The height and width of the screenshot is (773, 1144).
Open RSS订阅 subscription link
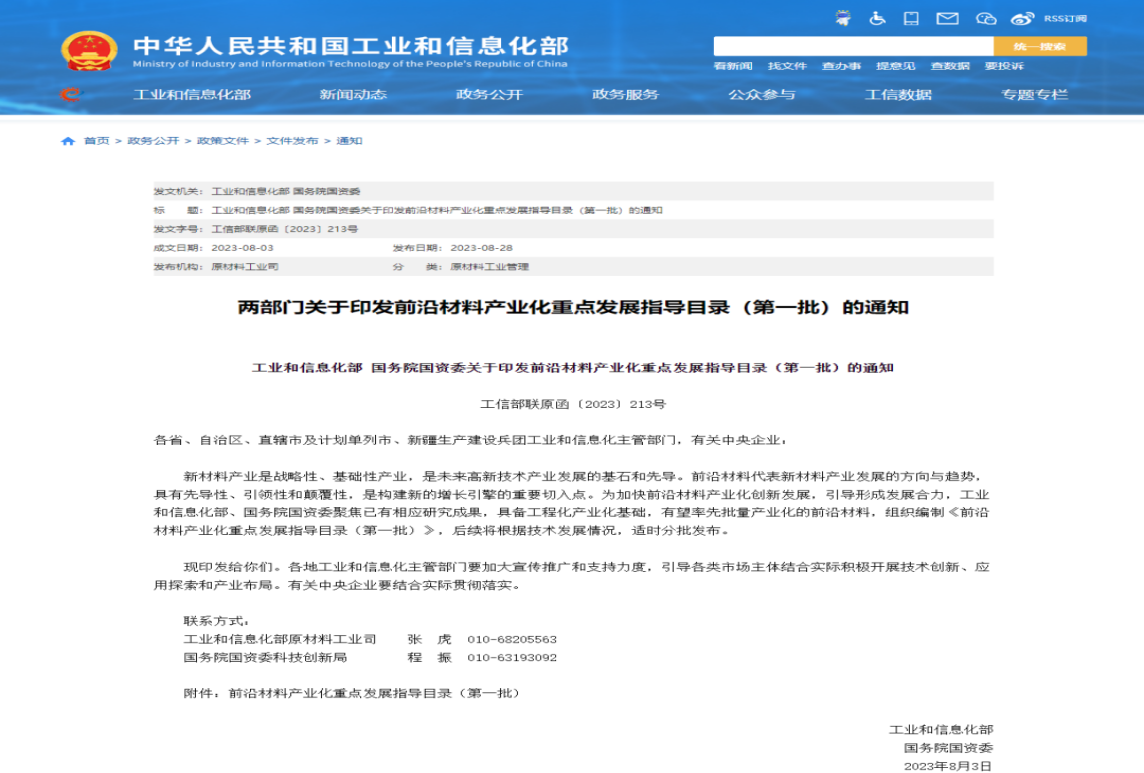click(x=1065, y=18)
